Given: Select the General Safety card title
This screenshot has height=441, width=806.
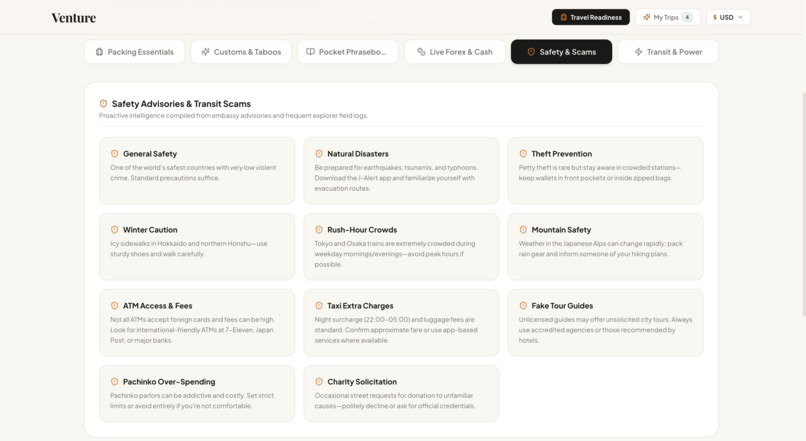Looking at the screenshot, I should (x=150, y=154).
